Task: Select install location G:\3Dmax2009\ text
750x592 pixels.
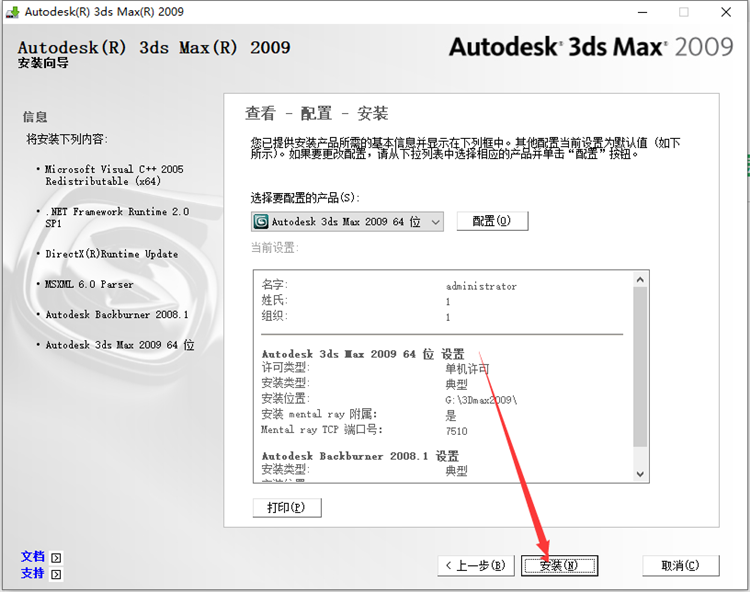Action: point(481,400)
